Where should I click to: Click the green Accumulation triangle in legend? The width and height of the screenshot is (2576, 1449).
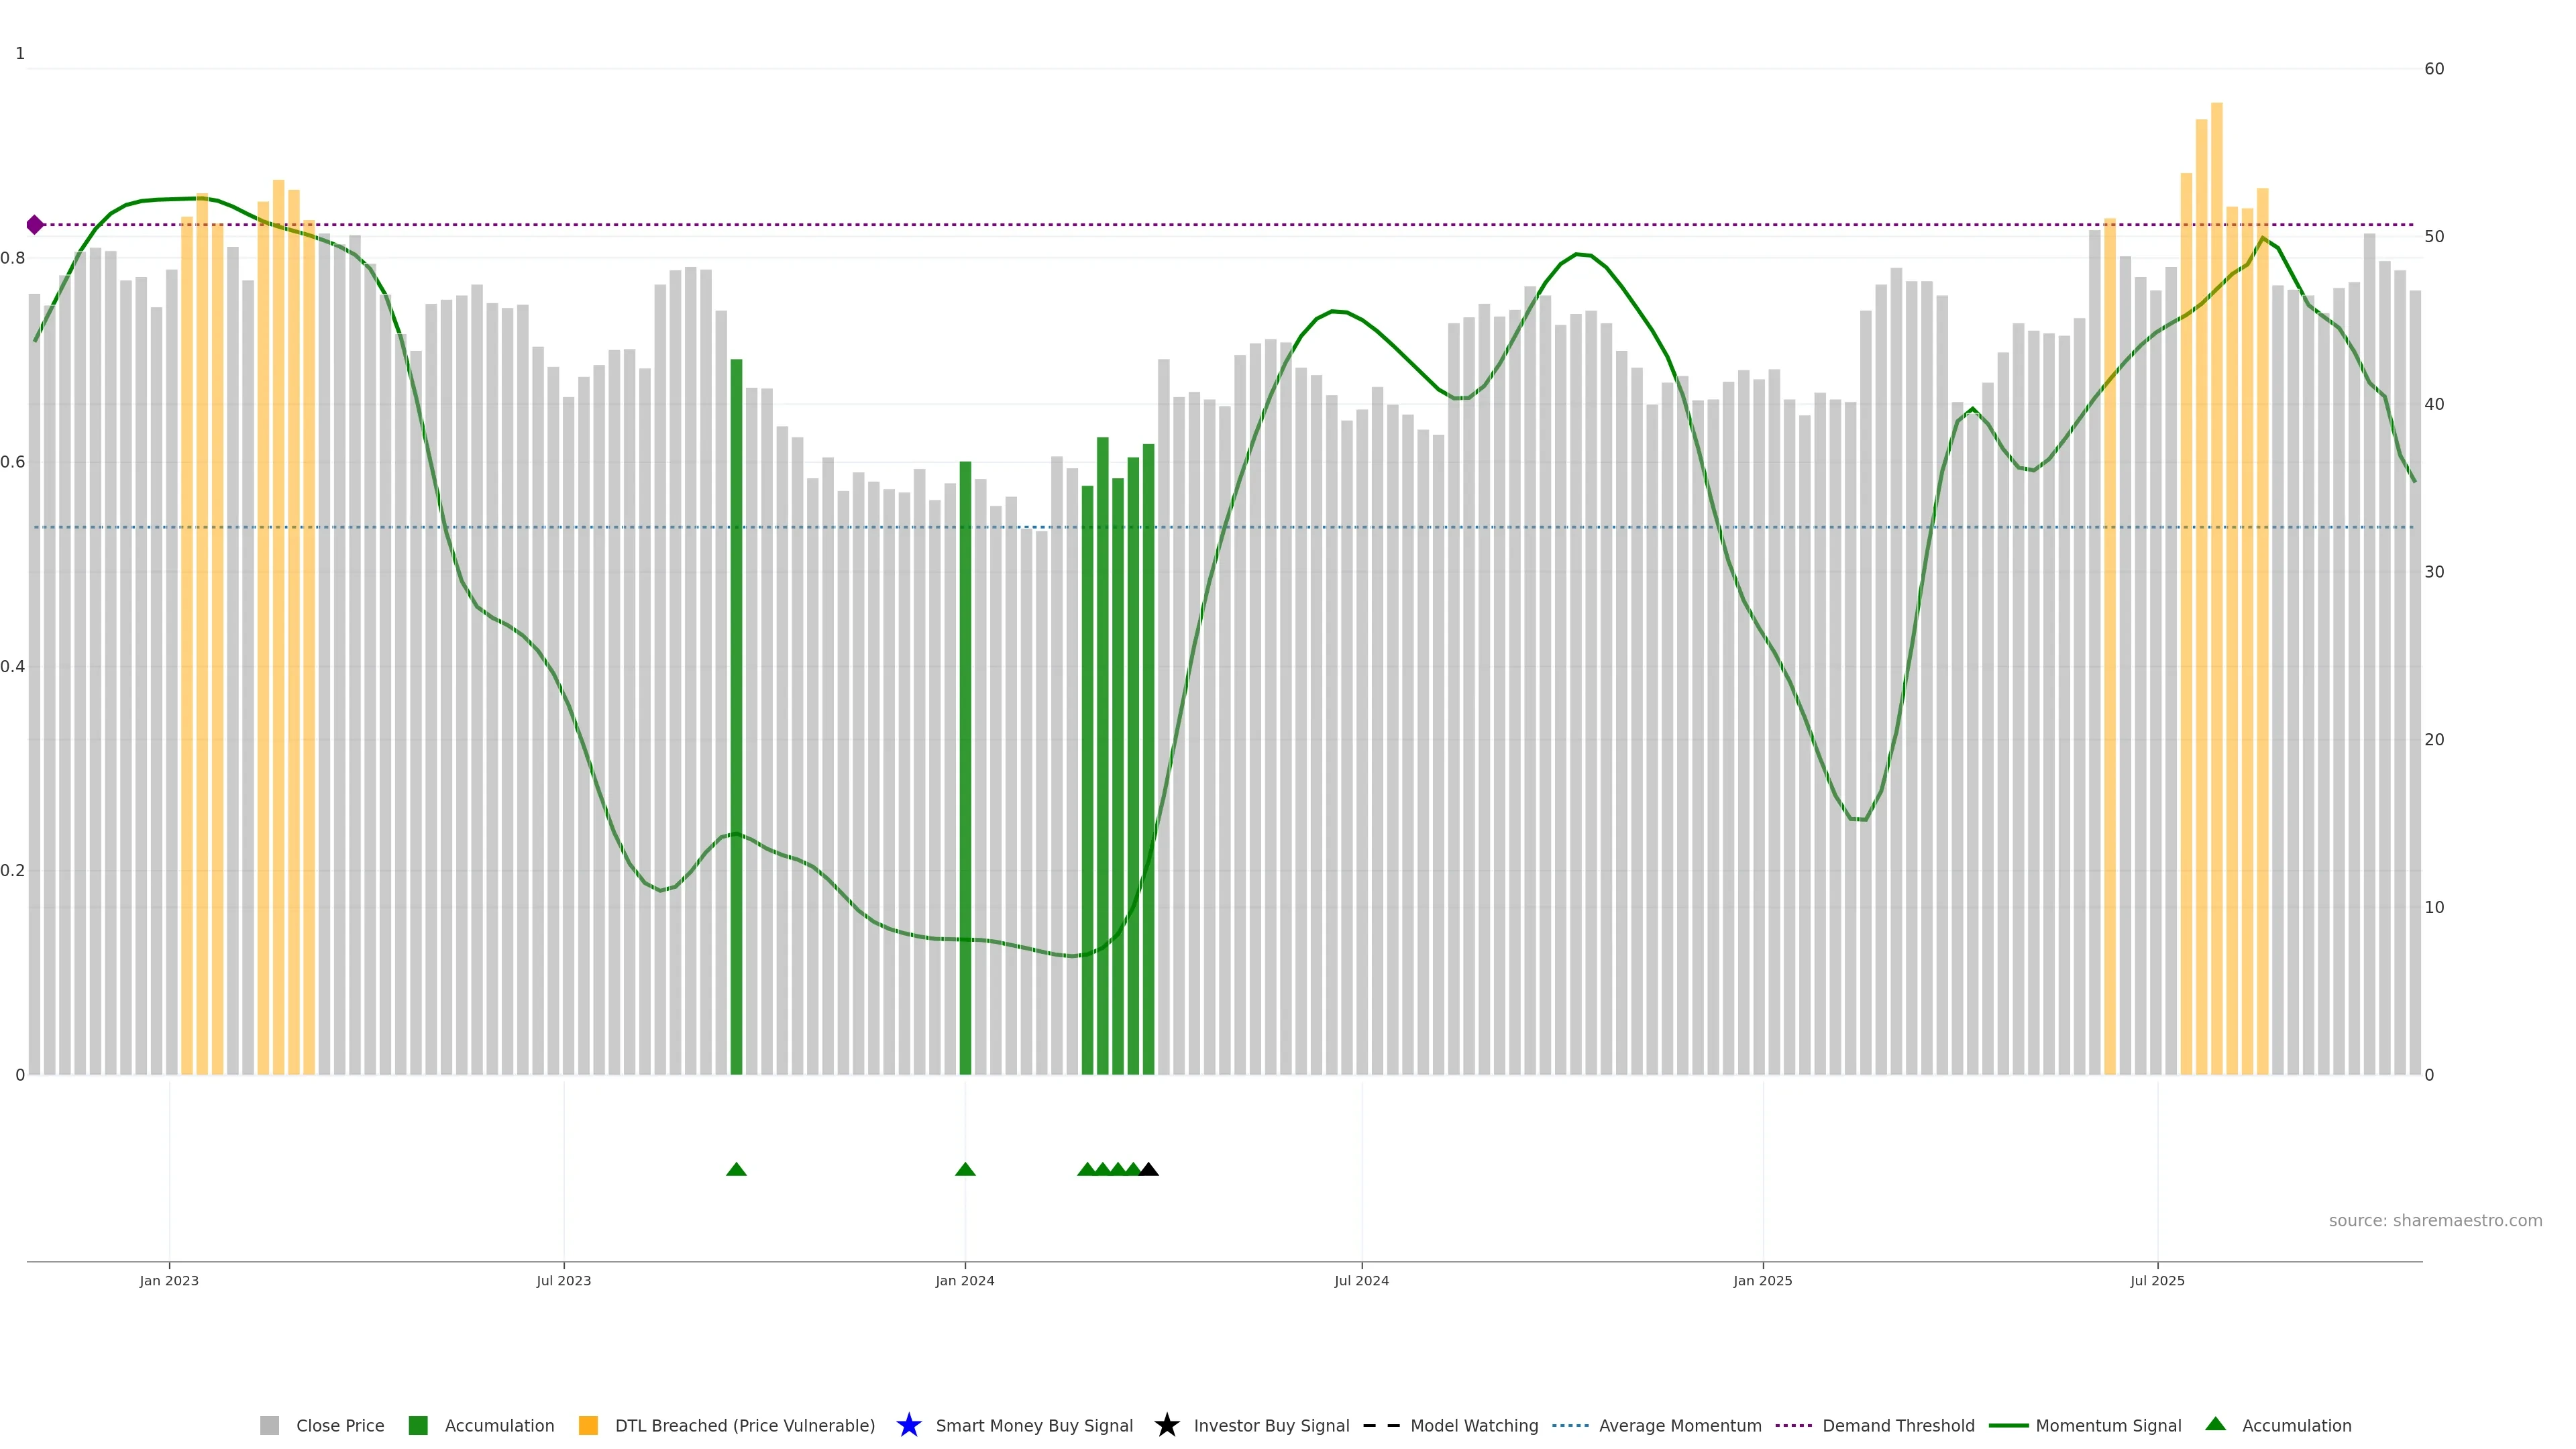(2215, 1424)
